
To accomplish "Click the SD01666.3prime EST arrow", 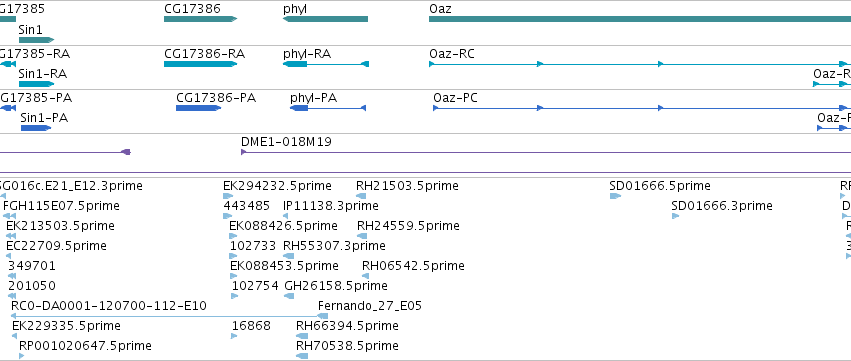I will pos(675,216).
